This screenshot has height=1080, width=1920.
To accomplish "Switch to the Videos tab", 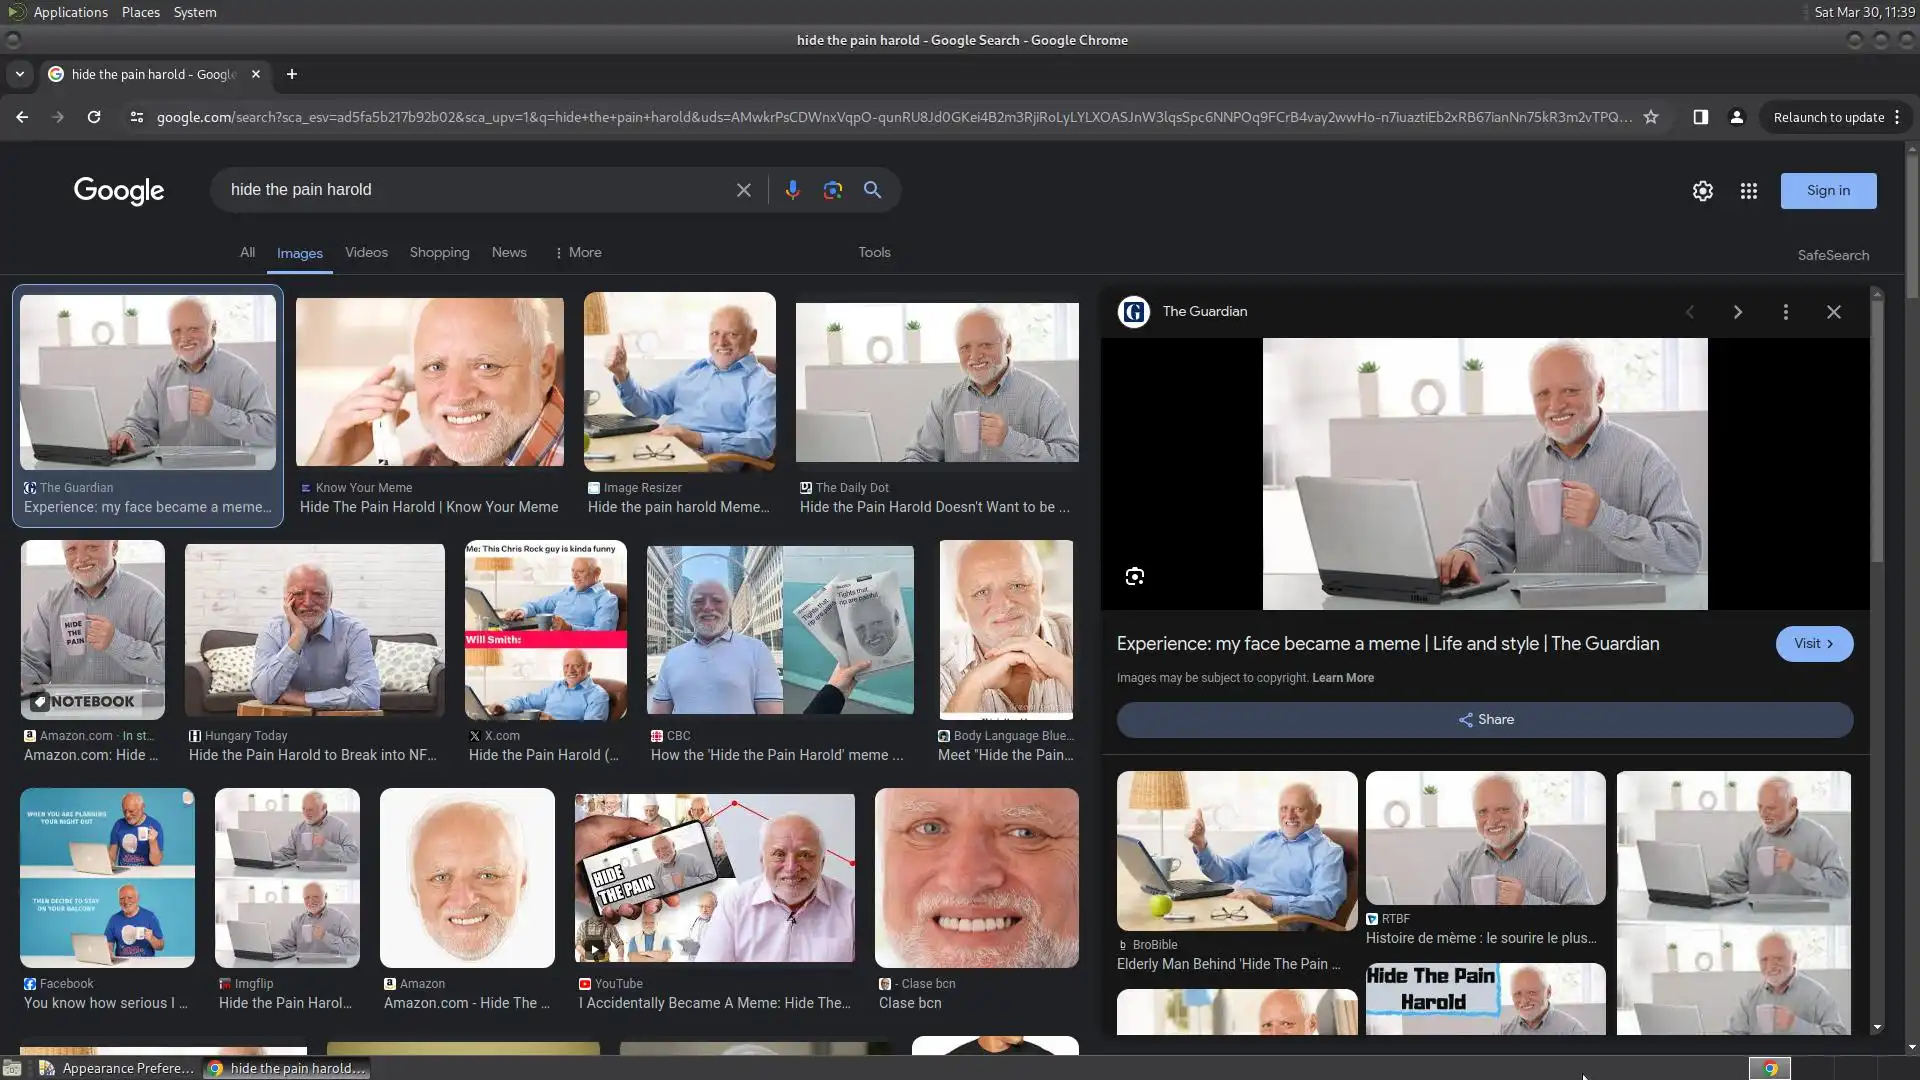I will point(366,253).
